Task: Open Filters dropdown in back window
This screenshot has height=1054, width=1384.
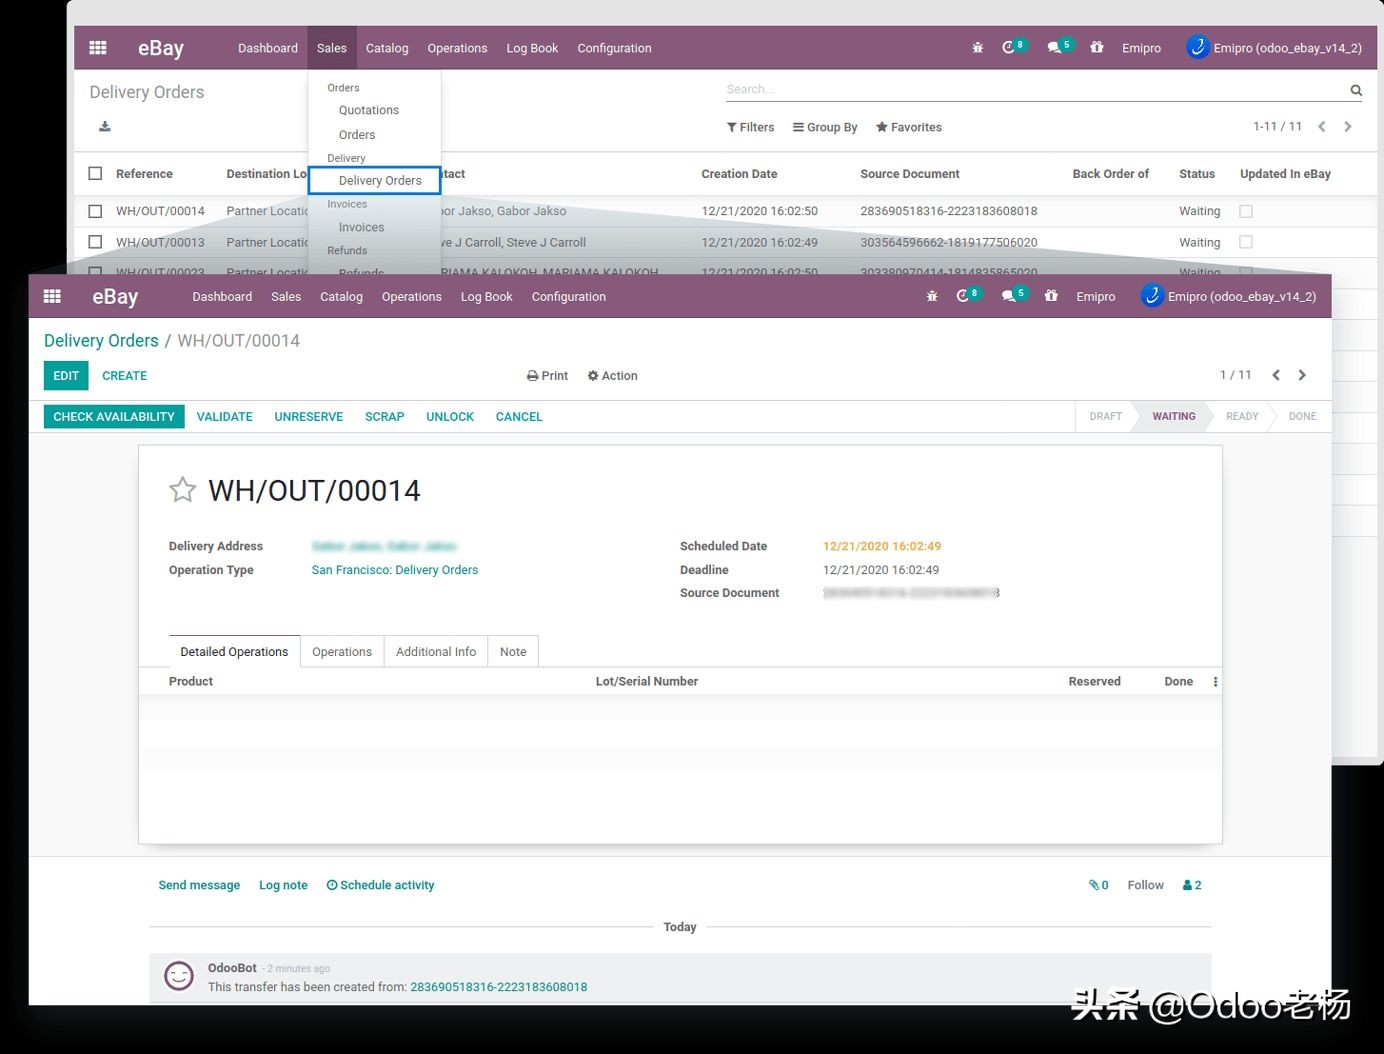Action: 750,127
